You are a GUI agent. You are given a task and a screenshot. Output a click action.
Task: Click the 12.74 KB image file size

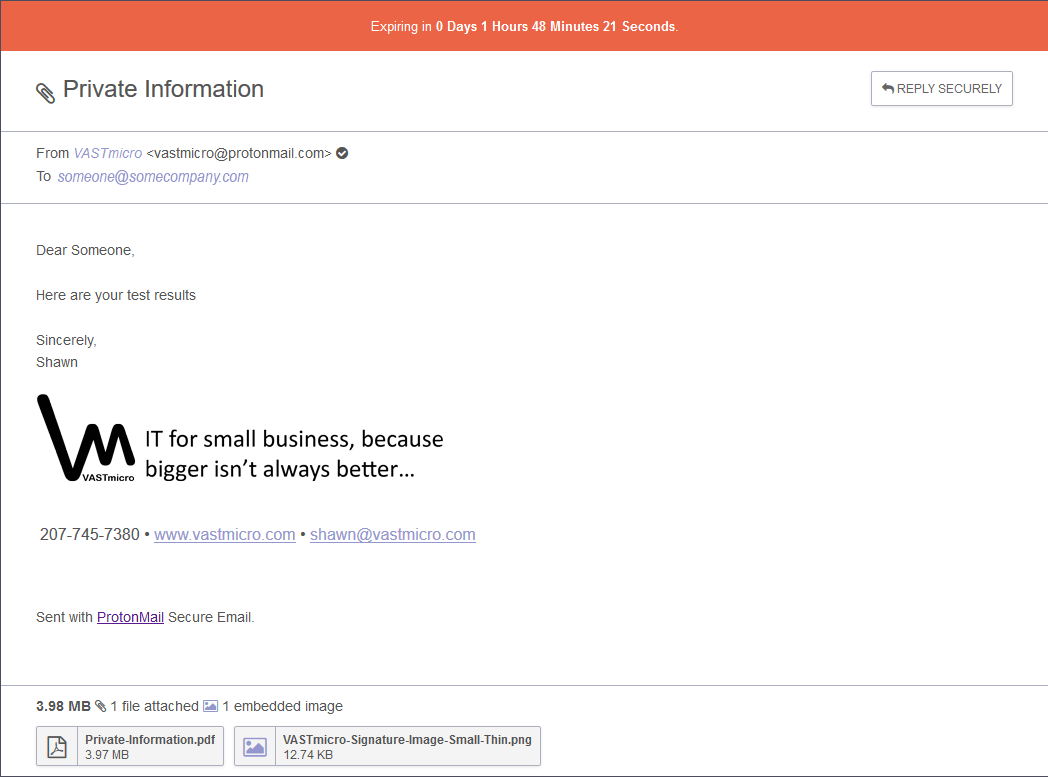pyautogui.click(x=307, y=755)
